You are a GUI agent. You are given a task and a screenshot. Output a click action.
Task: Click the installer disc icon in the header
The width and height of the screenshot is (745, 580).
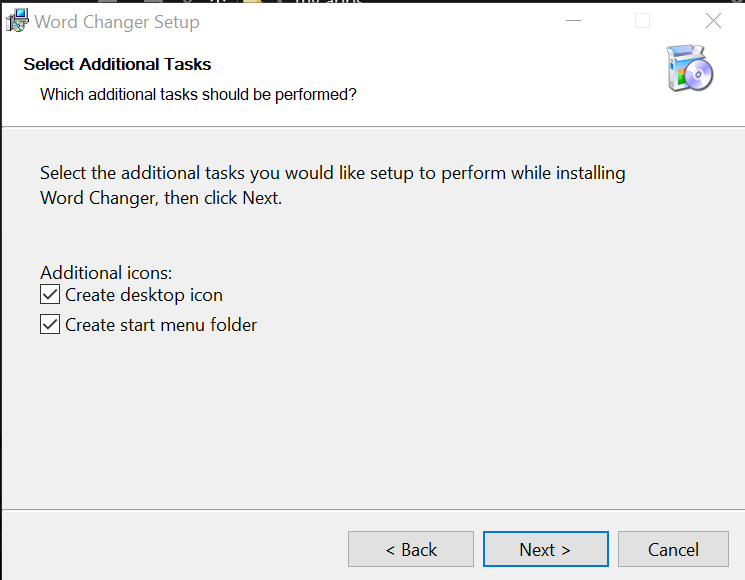click(690, 69)
